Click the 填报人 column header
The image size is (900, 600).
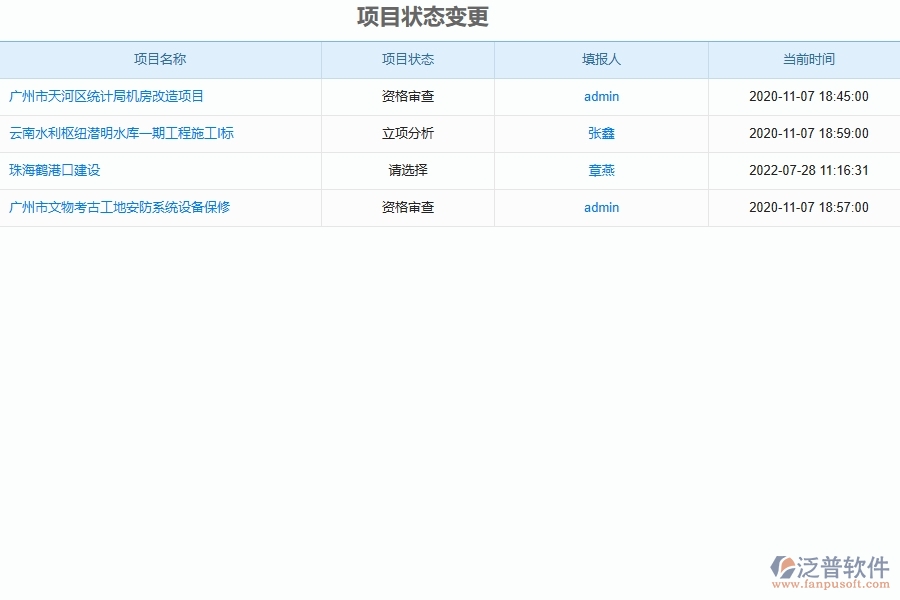[x=600, y=59]
